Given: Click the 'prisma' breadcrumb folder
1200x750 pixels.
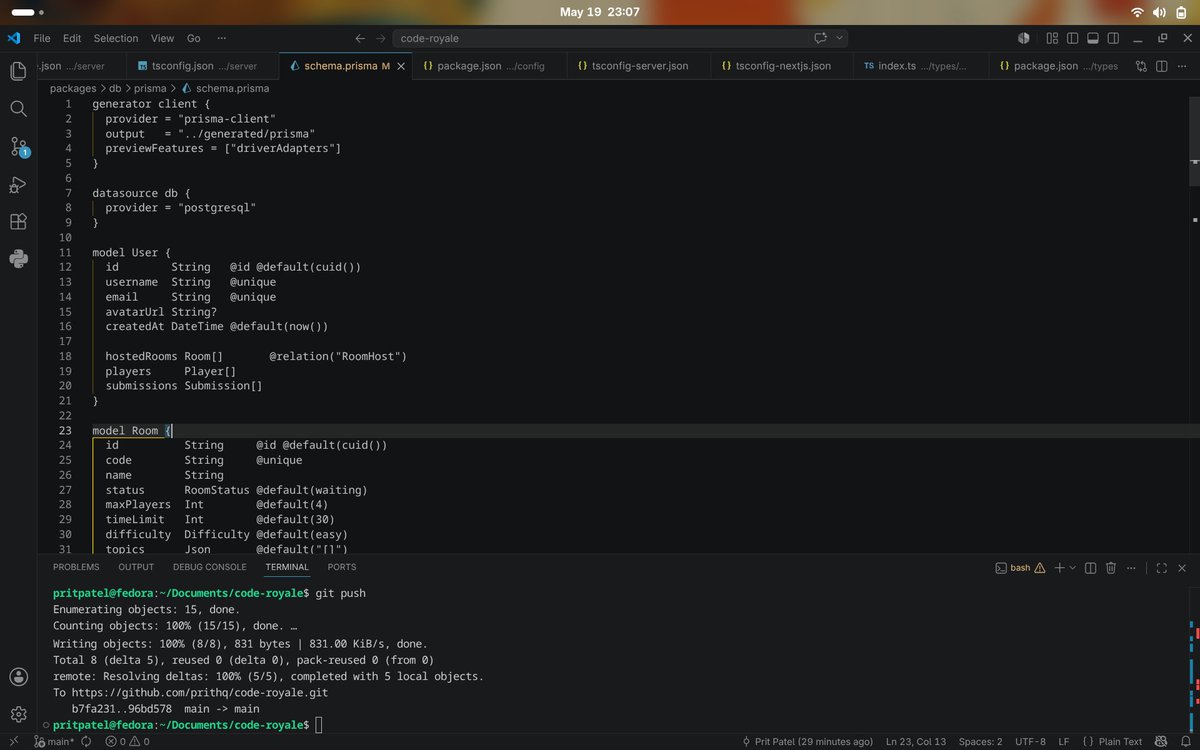Looking at the screenshot, I should coord(150,88).
